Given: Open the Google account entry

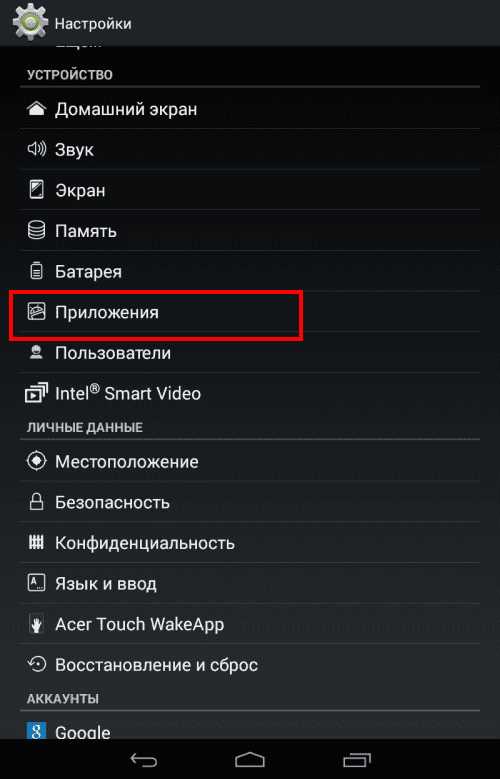Looking at the screenshot, I should [x=250, y=726].
